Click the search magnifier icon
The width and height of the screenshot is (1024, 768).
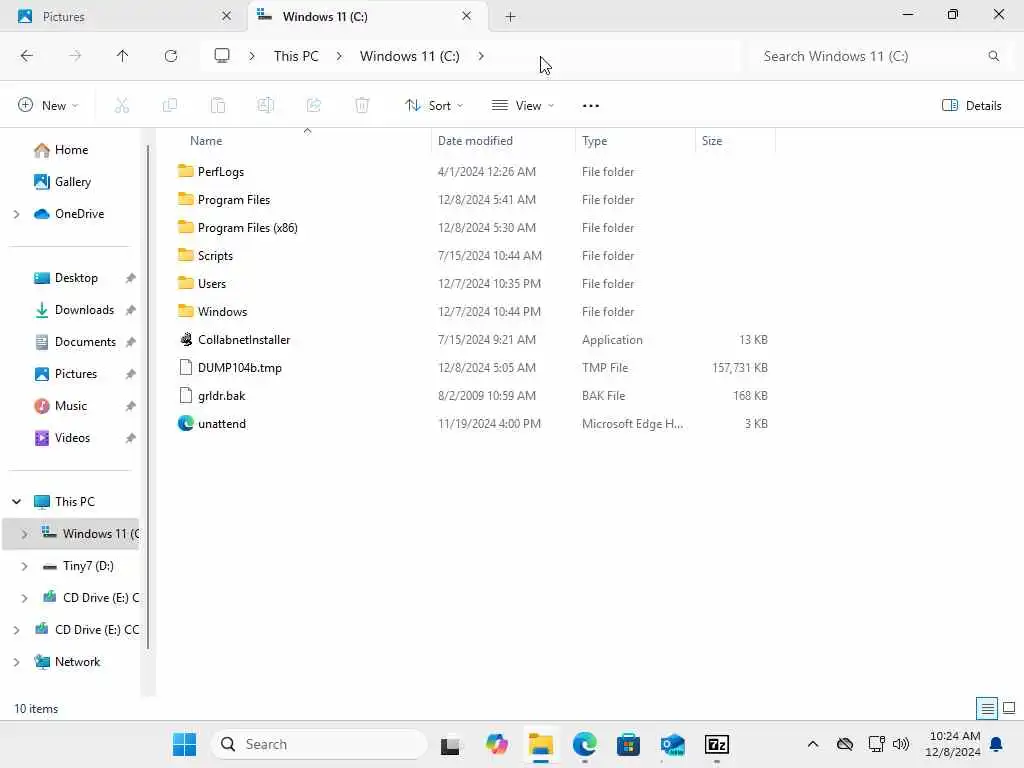point(993,56)
